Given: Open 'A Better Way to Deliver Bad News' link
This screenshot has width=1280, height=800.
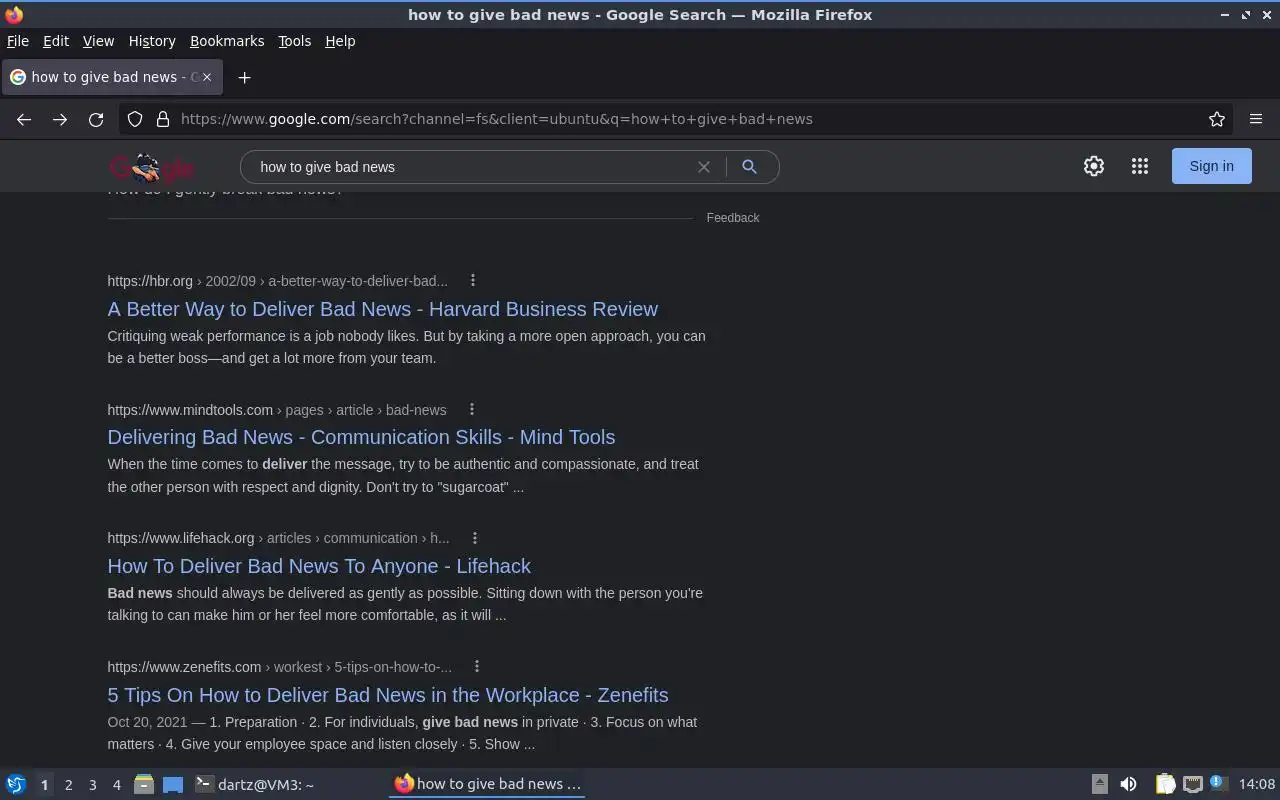Looking at the screenshot, I should pos(383,309).
